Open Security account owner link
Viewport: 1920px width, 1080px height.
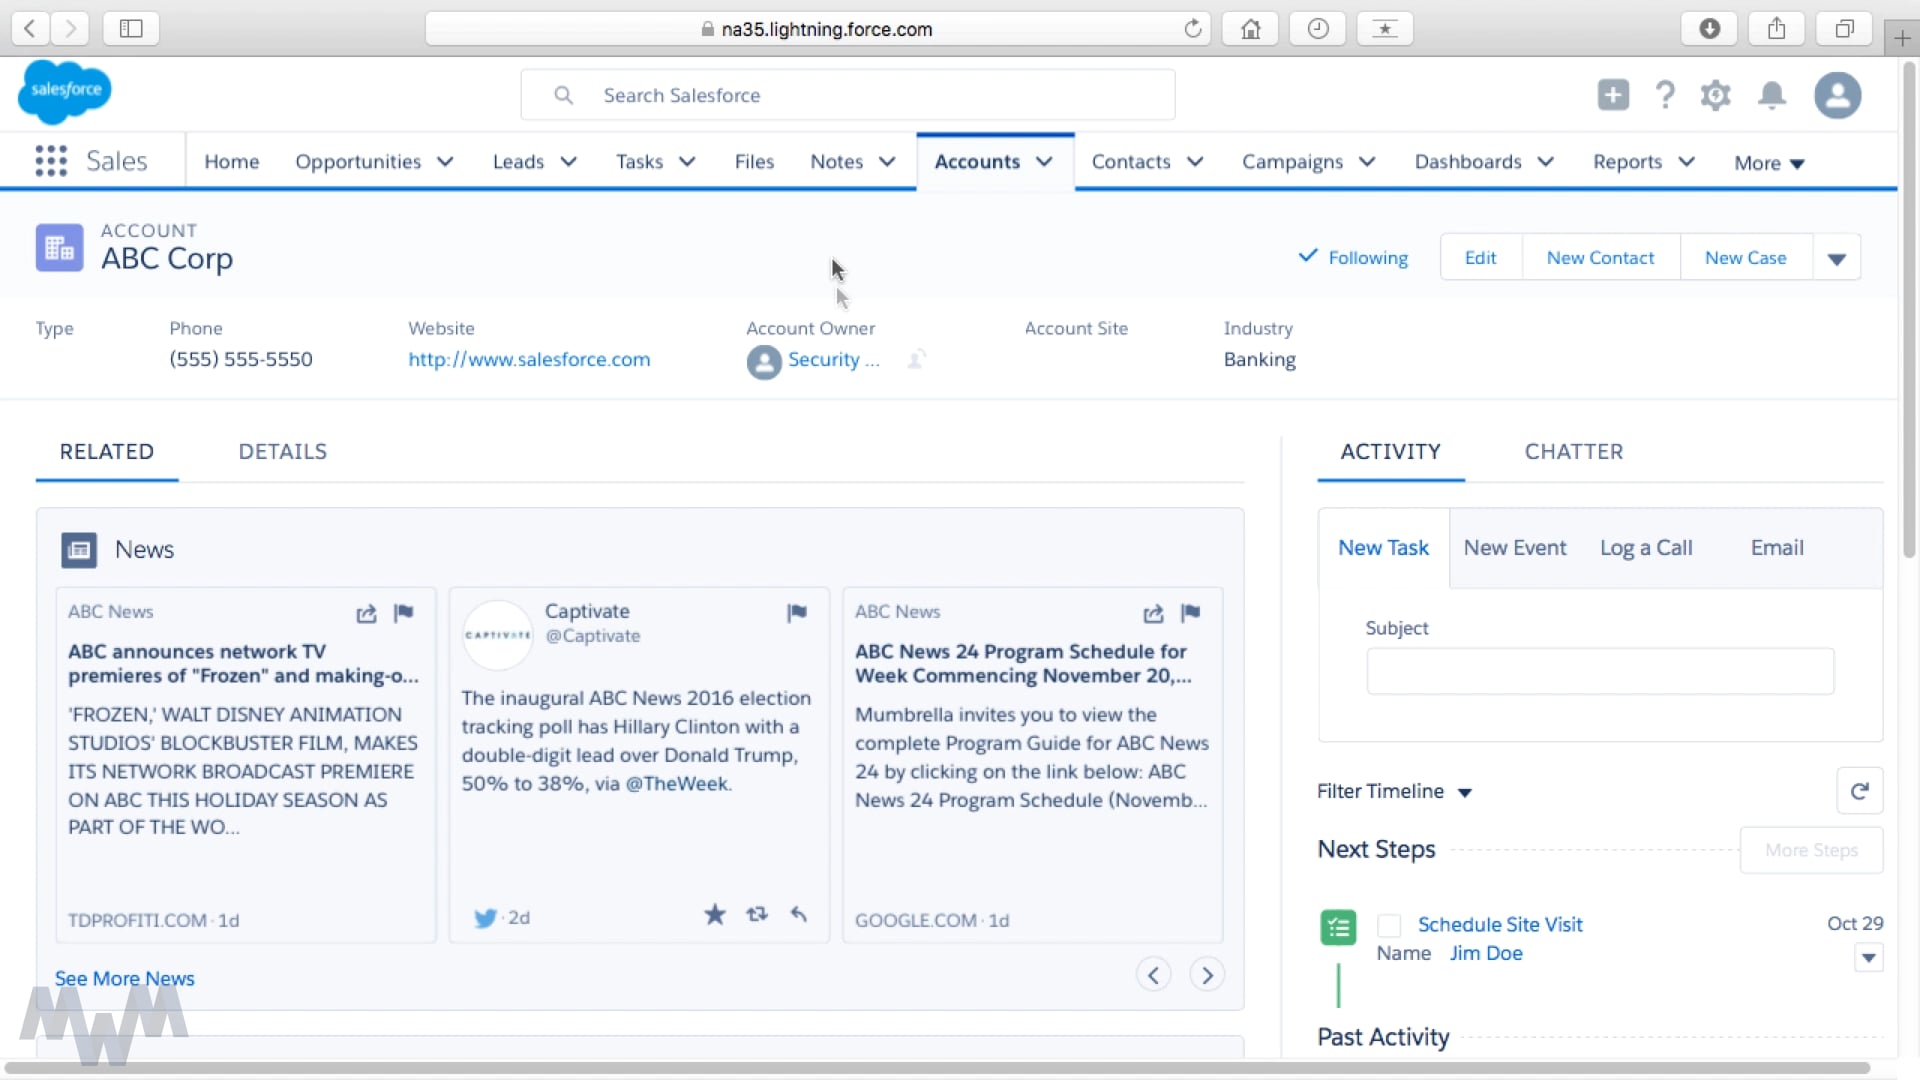click(833, 359)
